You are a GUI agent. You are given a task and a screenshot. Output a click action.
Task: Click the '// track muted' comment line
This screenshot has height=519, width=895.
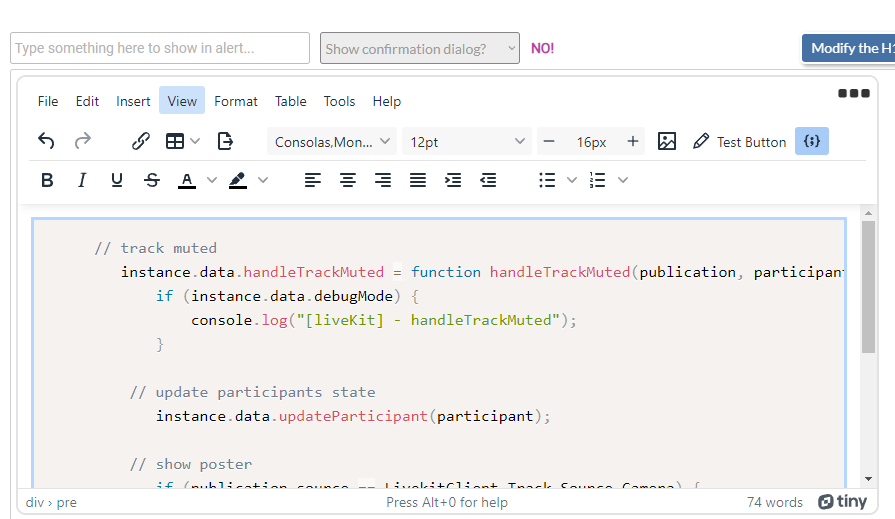pos(155,248)
